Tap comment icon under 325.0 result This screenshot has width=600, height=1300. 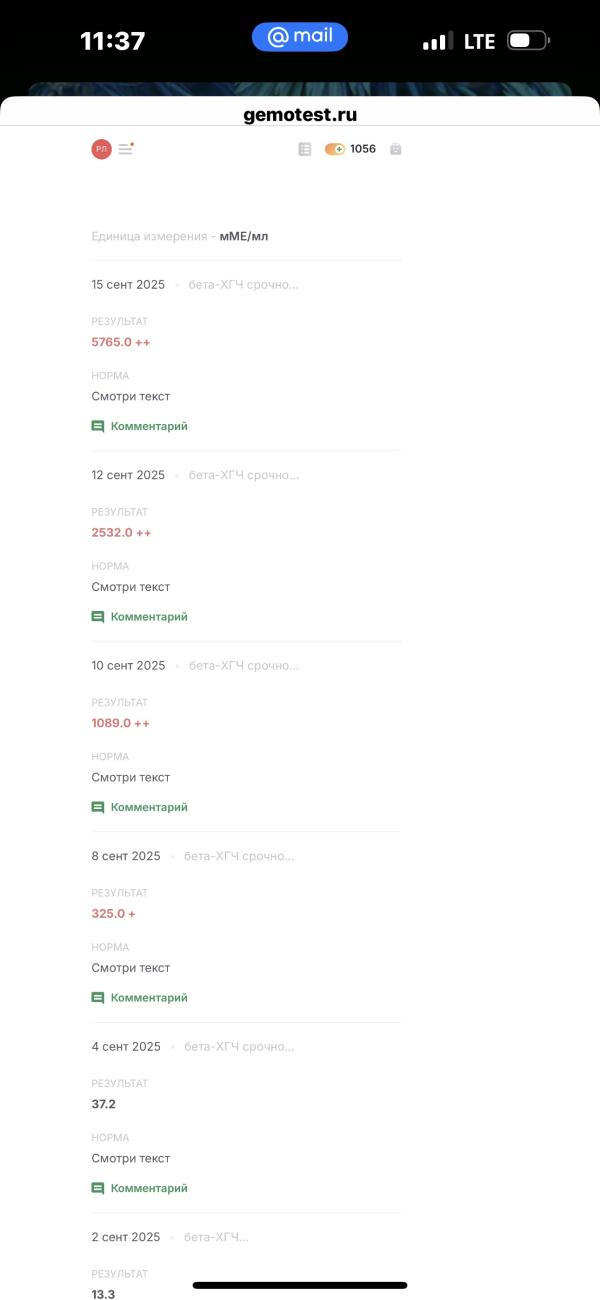point(98,998)
